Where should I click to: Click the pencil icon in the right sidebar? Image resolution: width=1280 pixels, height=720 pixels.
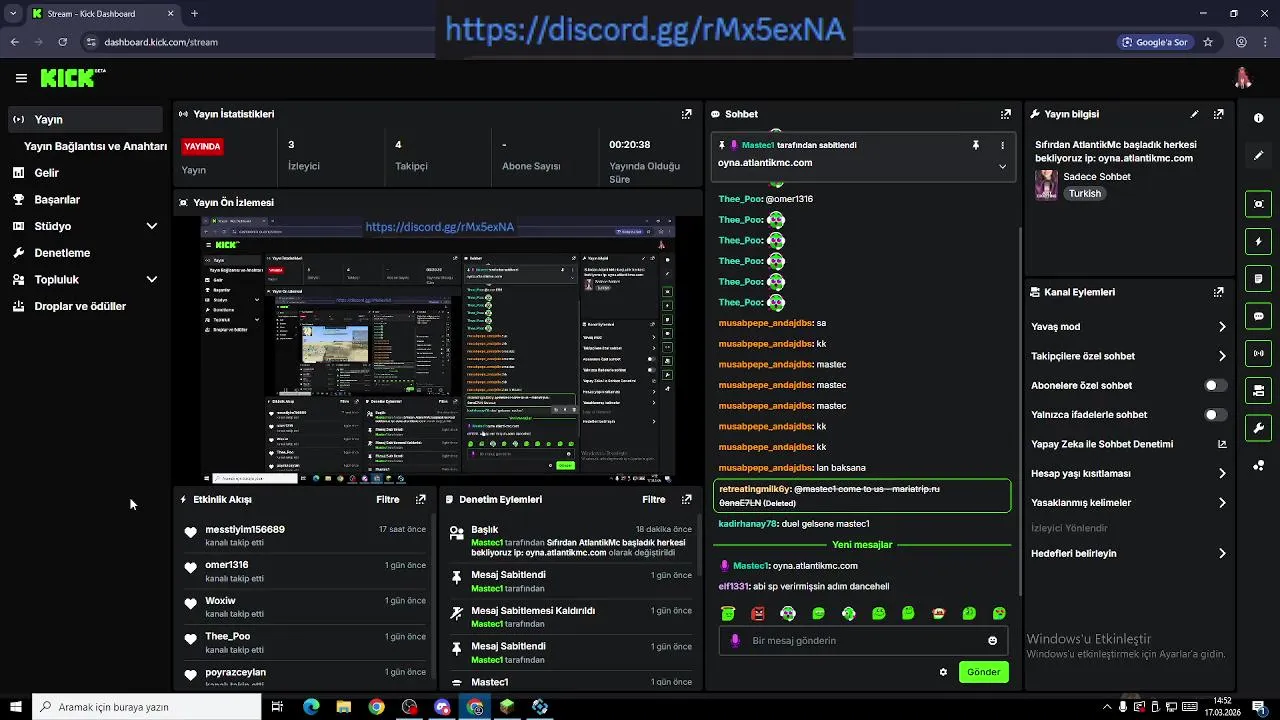(1258, 156)
